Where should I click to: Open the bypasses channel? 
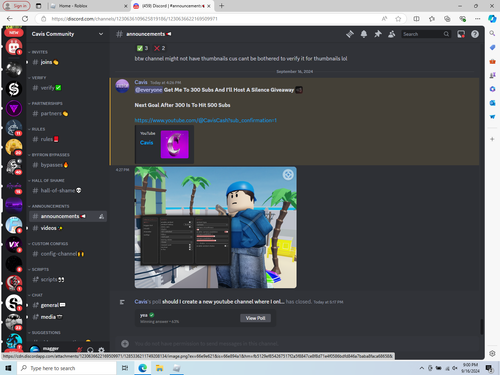(x=68, y=165)
